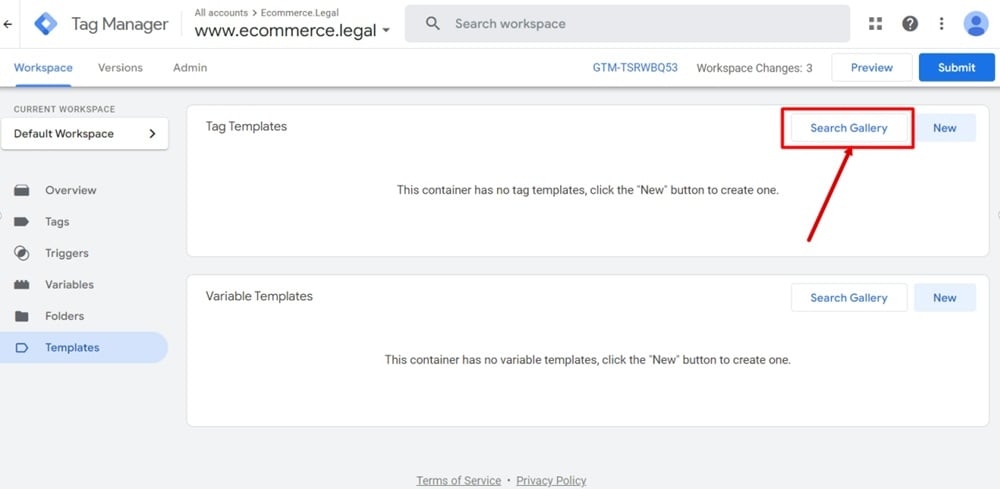
Task: Open the Default Workspace selector
Action: point(85,134)
